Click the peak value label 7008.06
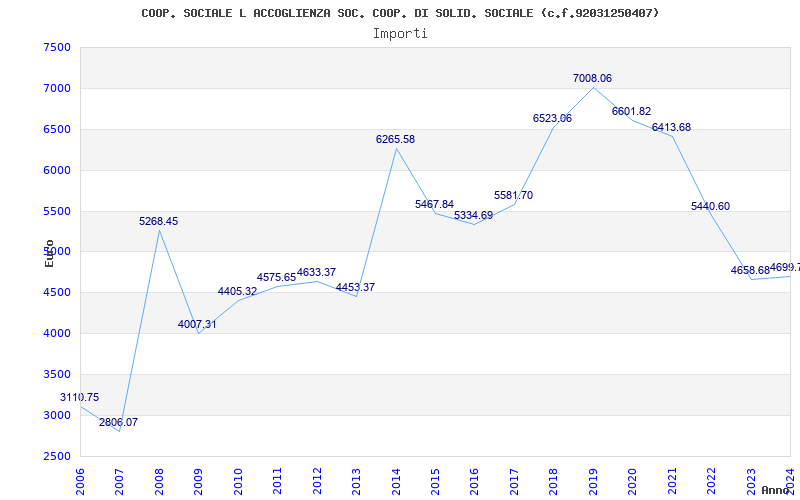800x500 pixels. [592, 79]
